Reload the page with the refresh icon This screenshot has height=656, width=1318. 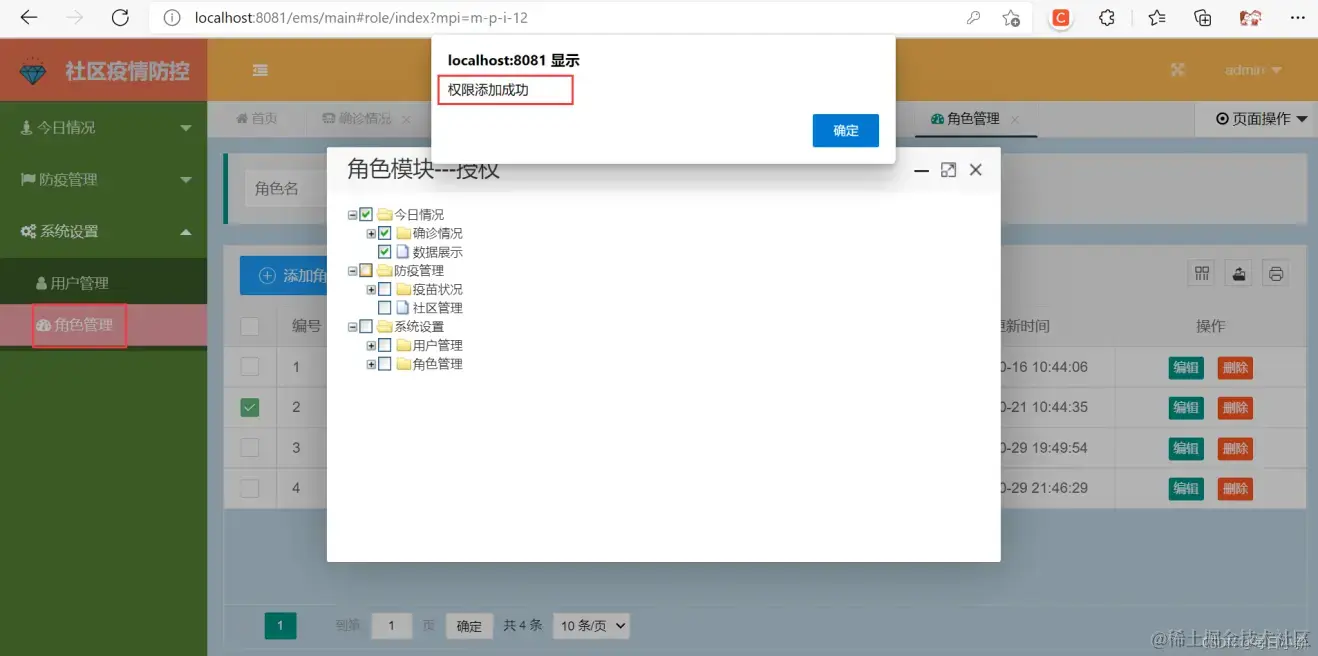coord(120,18)
